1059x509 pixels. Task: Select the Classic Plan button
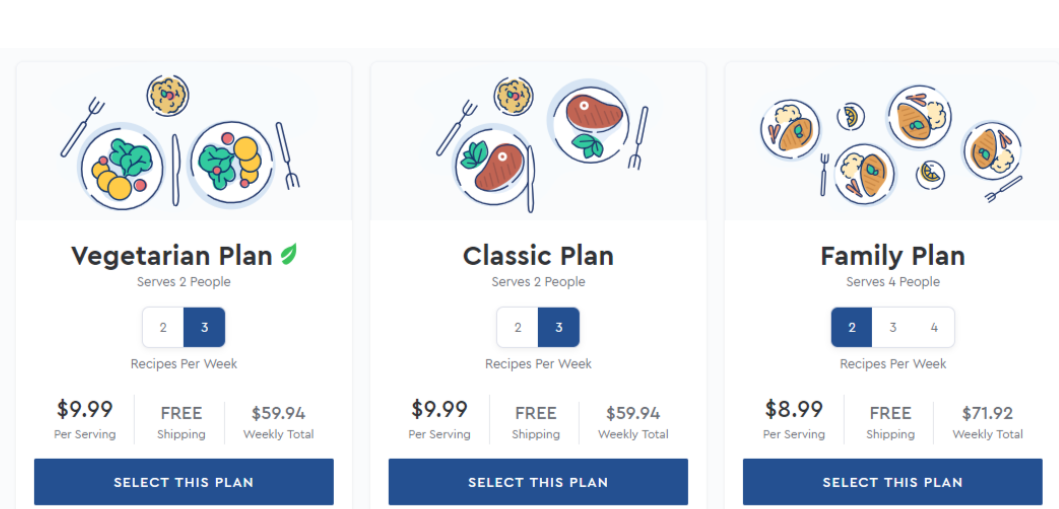[x=538, y=482]
